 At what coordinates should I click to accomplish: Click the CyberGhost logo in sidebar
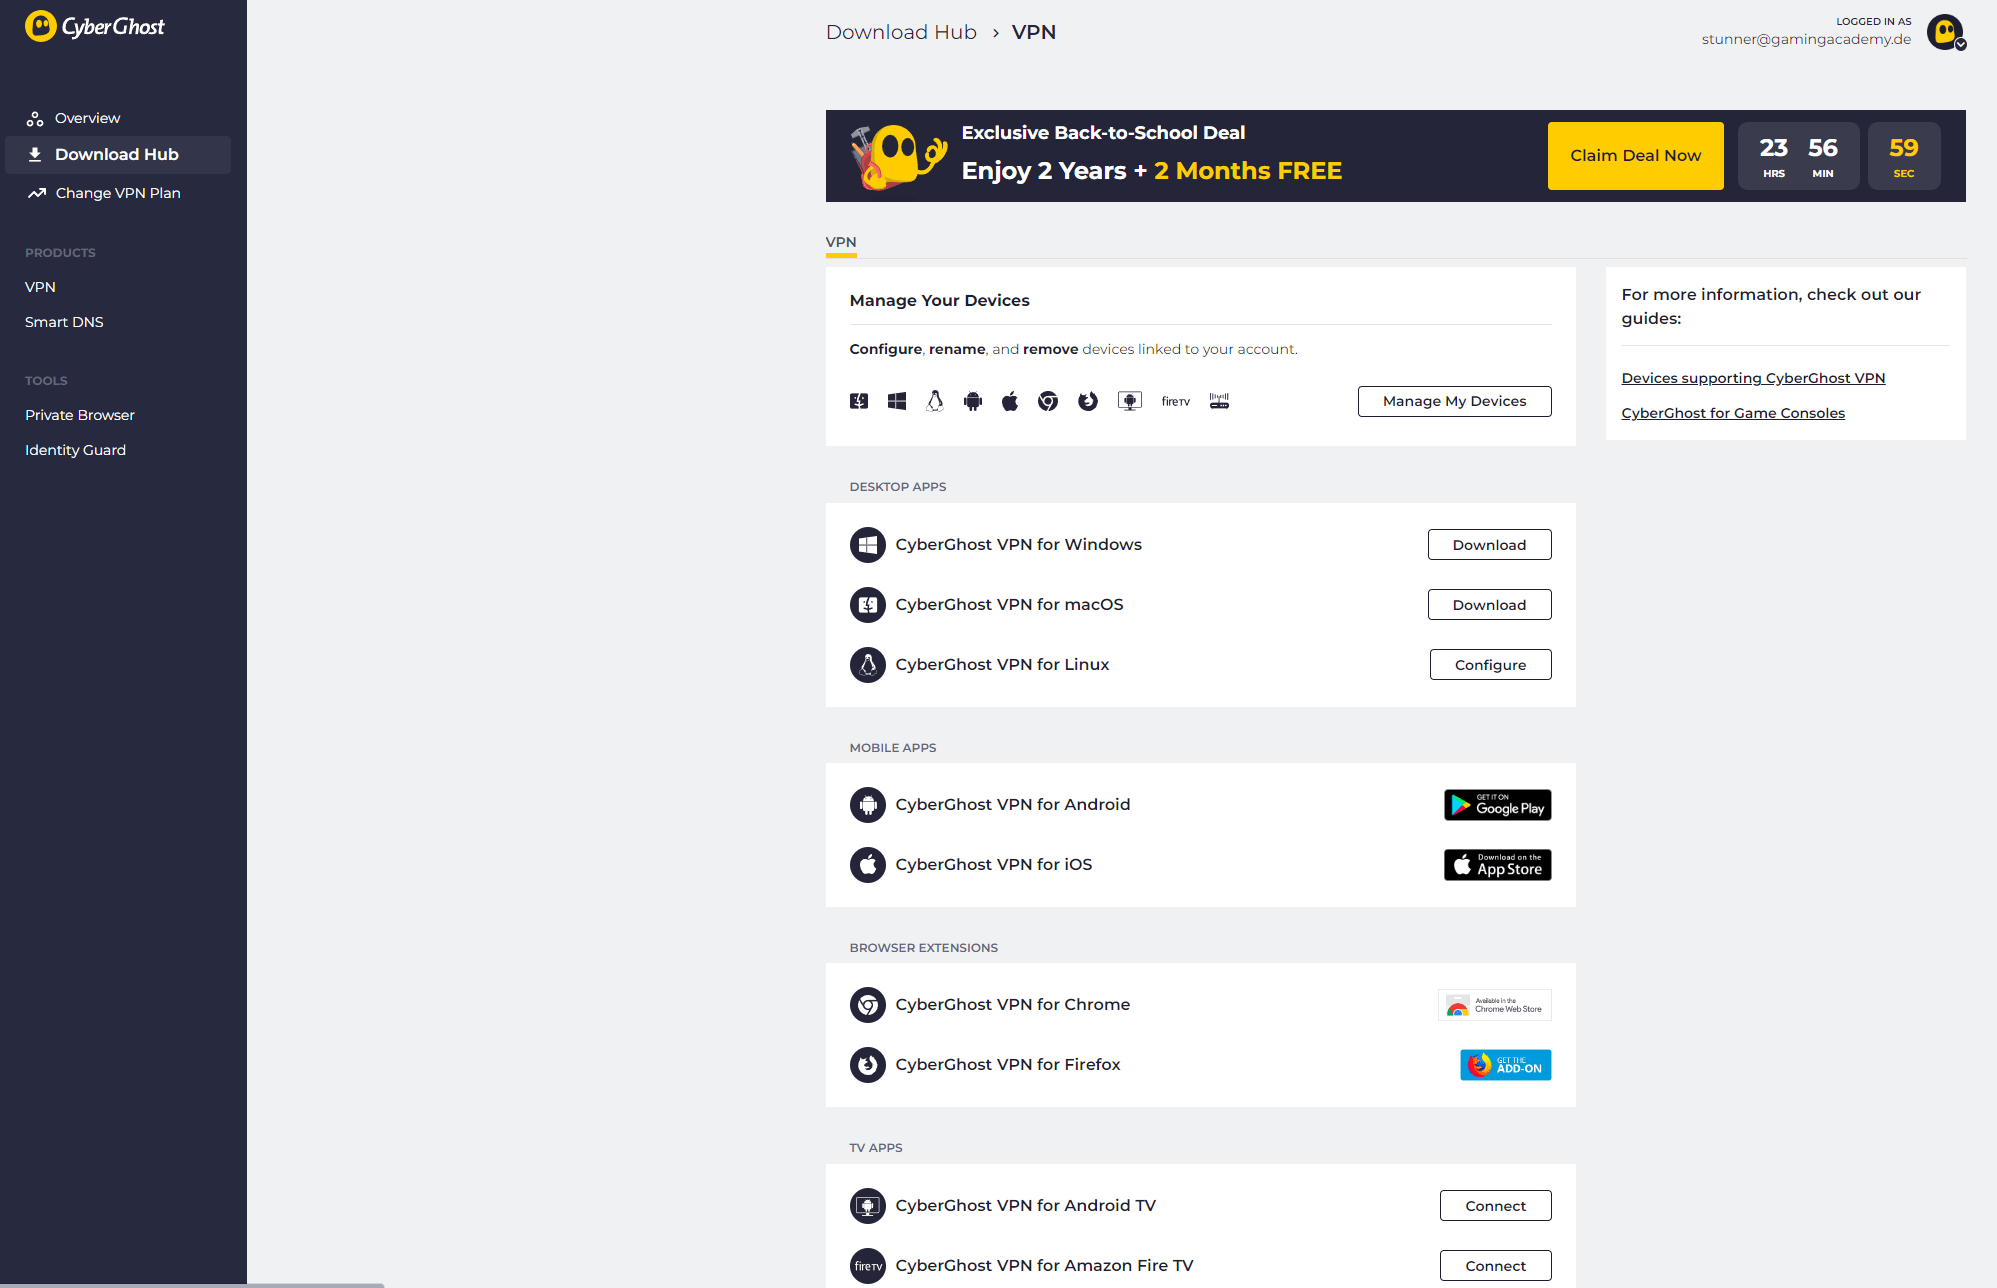coord(95,26)
